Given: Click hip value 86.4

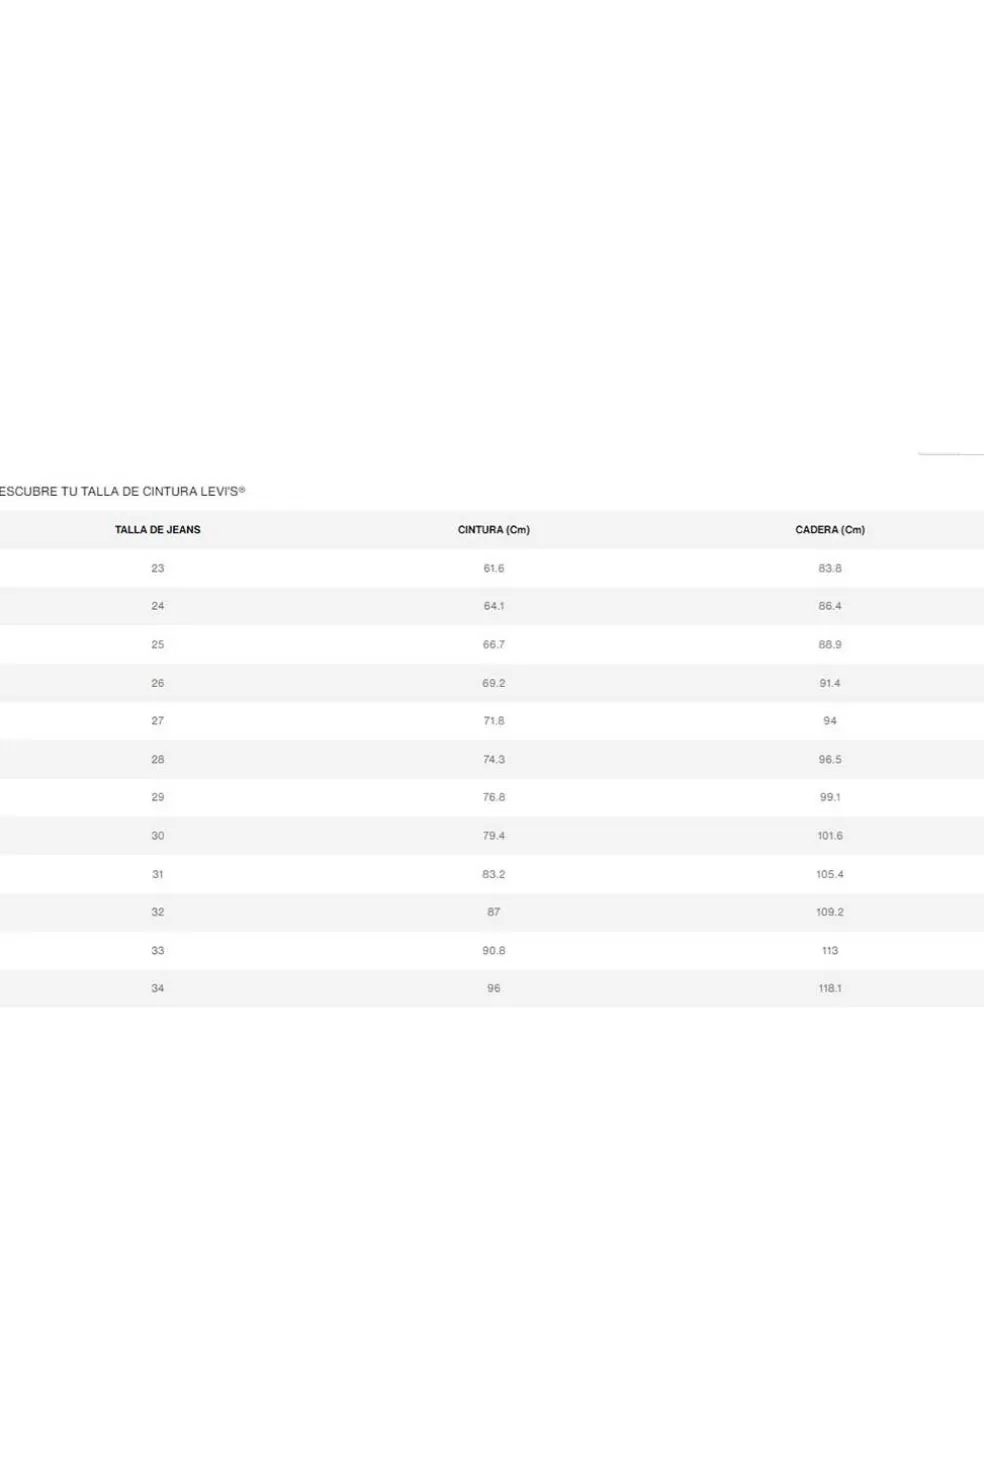Looking at the screenshot, I should [830, 606].
